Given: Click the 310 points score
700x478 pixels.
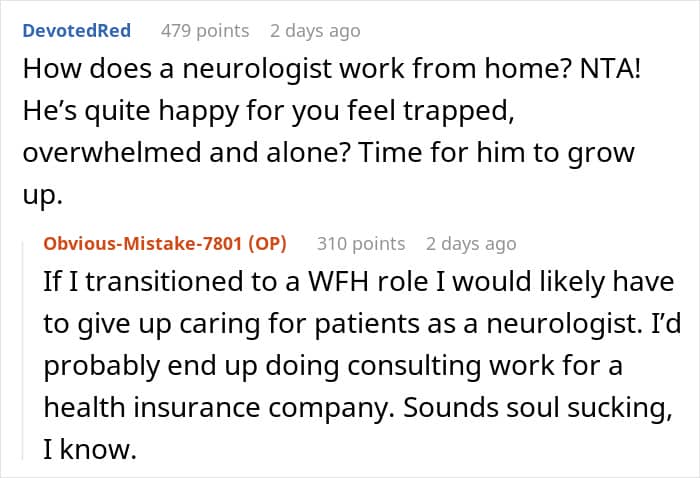Looking at the screenshot, I should click(361, 243).
